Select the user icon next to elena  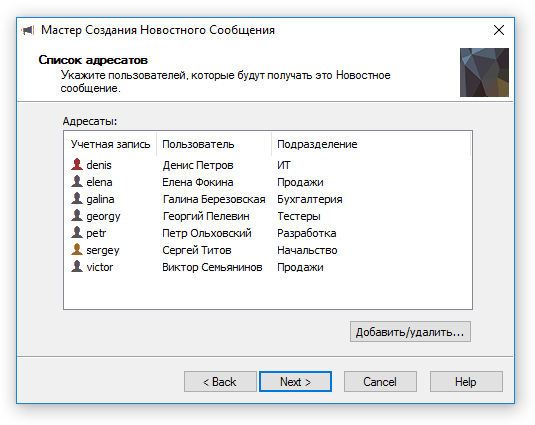[x=77, y=181]
